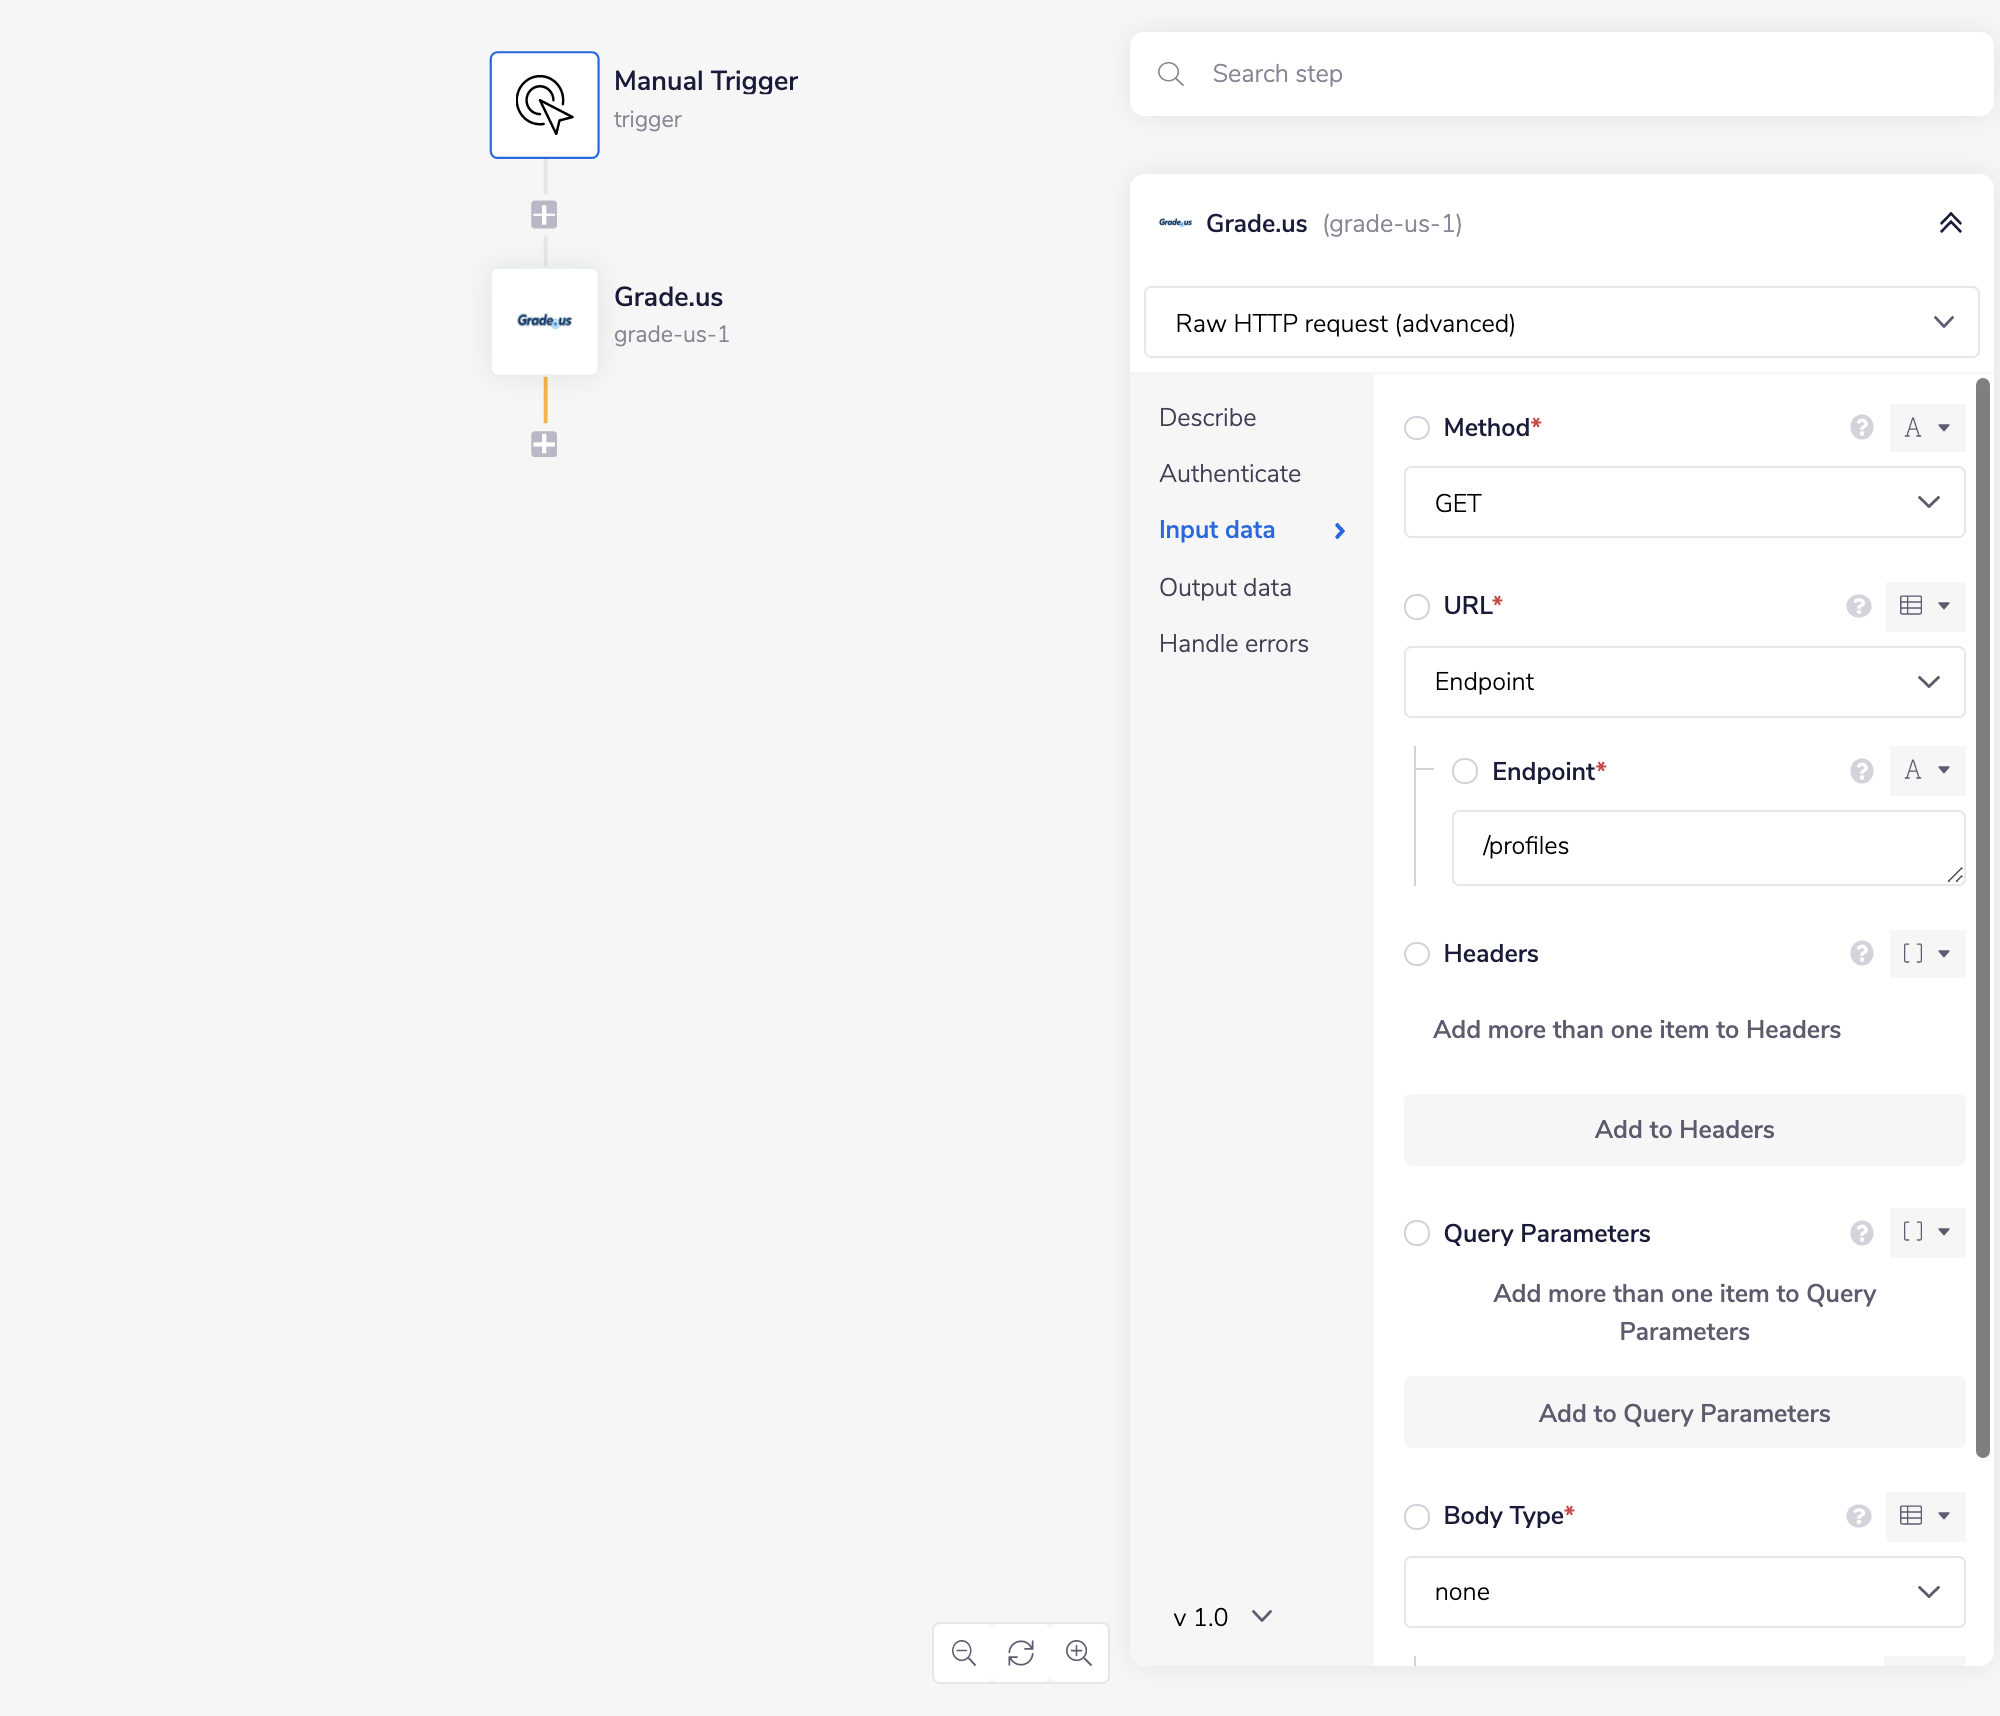2000x1716 pixels.
Task: Click the Add to Headers button
Action: coord(1684,1129)
